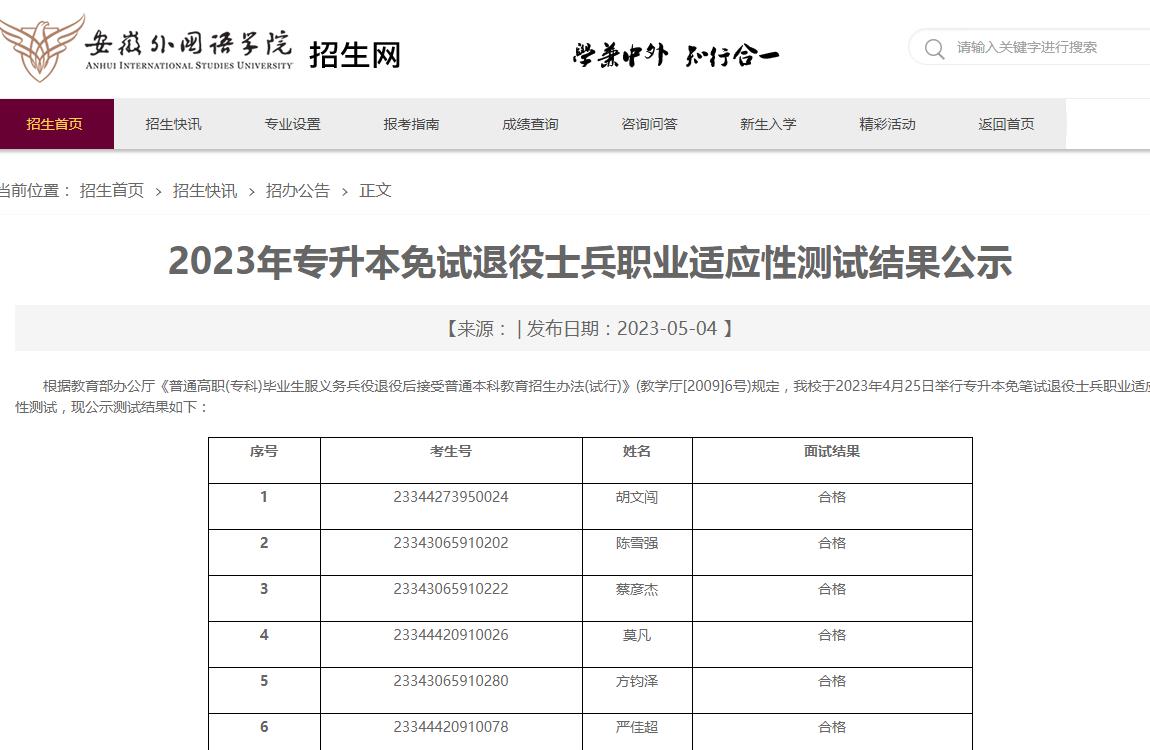Click breadcrumb link 招办公告
This screenshot has height=750, width=1150.
(x=298, y=191)
